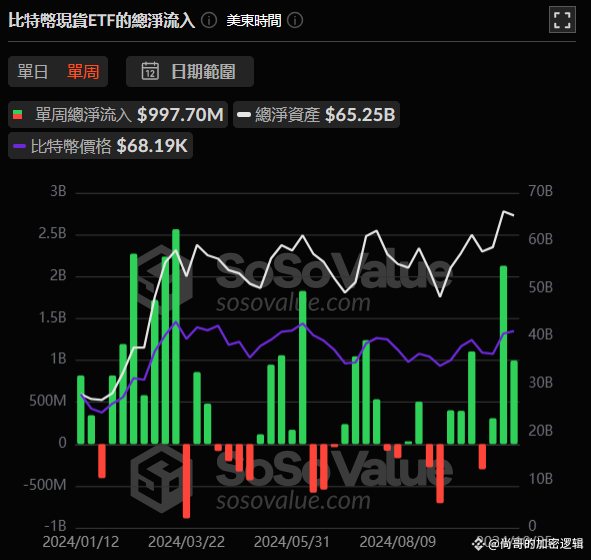
Task: Click the white line marker for 總淨資產
Action: [244, 115]
